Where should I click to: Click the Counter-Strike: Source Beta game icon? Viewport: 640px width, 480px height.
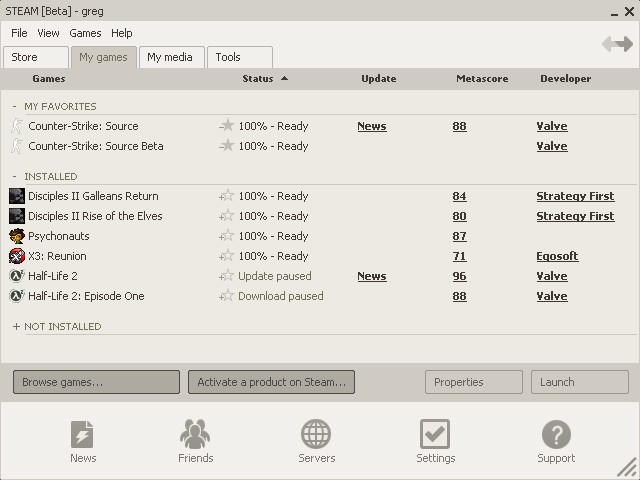17,146
